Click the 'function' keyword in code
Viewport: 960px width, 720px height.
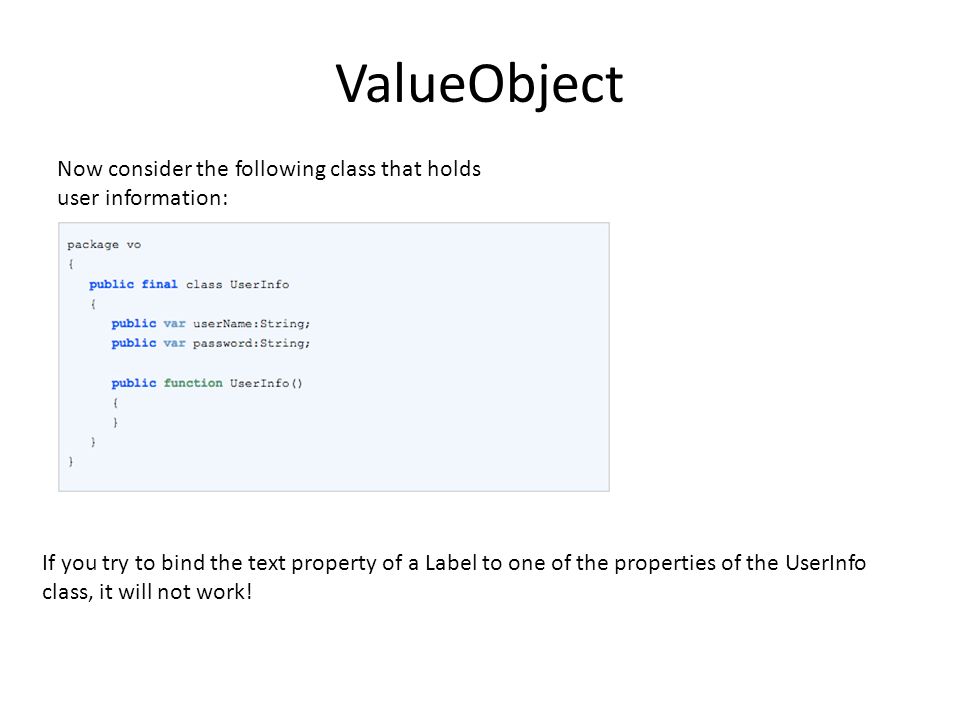click(193, 383)
